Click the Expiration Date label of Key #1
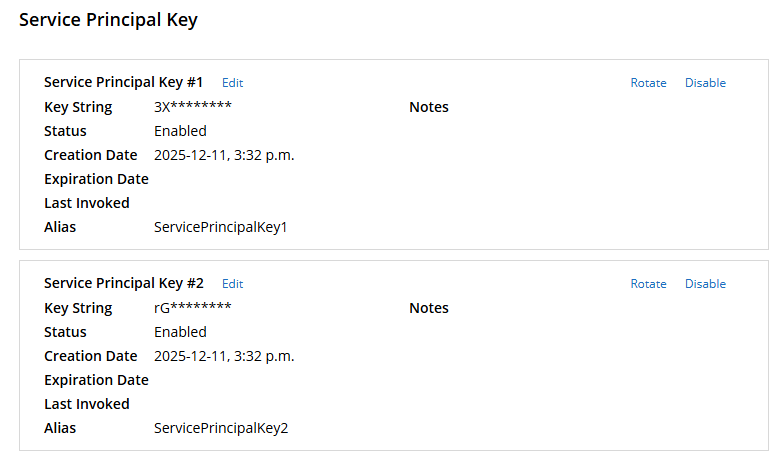The height and width of the screenshot is (462, 780). click(96, 179)
